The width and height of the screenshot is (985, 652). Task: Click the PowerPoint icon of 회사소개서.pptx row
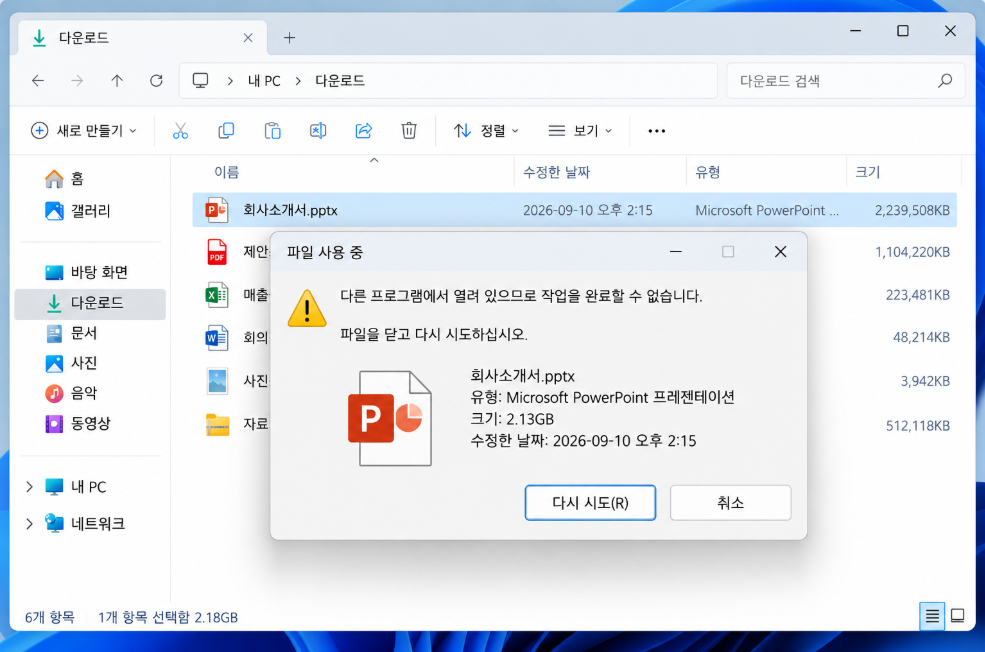coord(217,210)
